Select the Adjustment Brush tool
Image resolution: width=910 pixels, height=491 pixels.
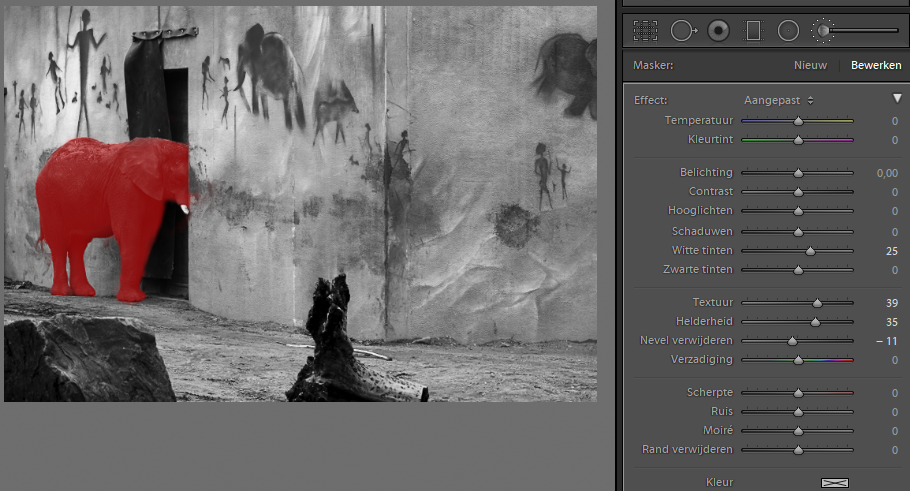tap(824, 31)
